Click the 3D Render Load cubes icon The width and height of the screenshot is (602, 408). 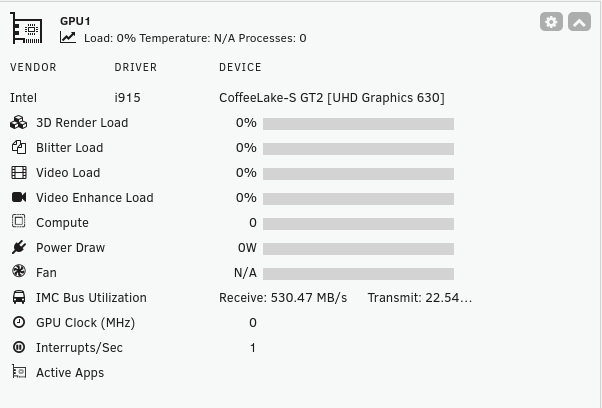point(18,122)
